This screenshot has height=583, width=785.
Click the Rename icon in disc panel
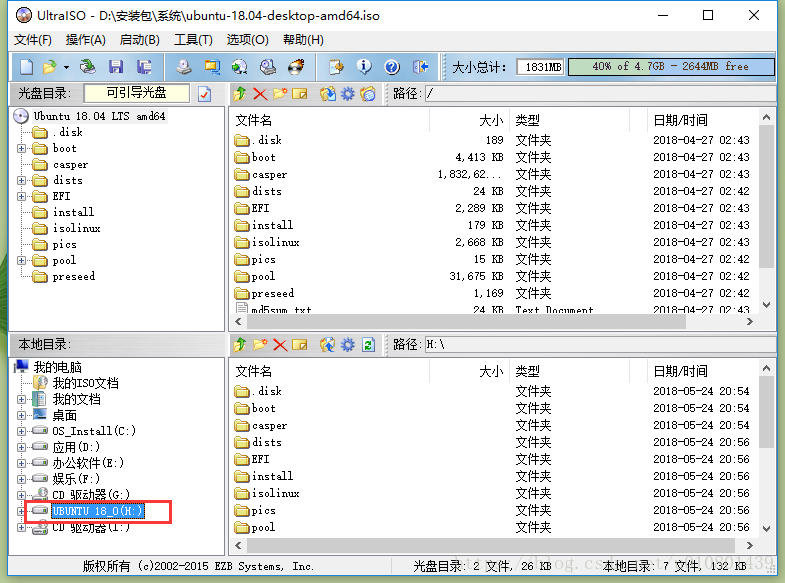pyautogui.click(x=300, y=94)
